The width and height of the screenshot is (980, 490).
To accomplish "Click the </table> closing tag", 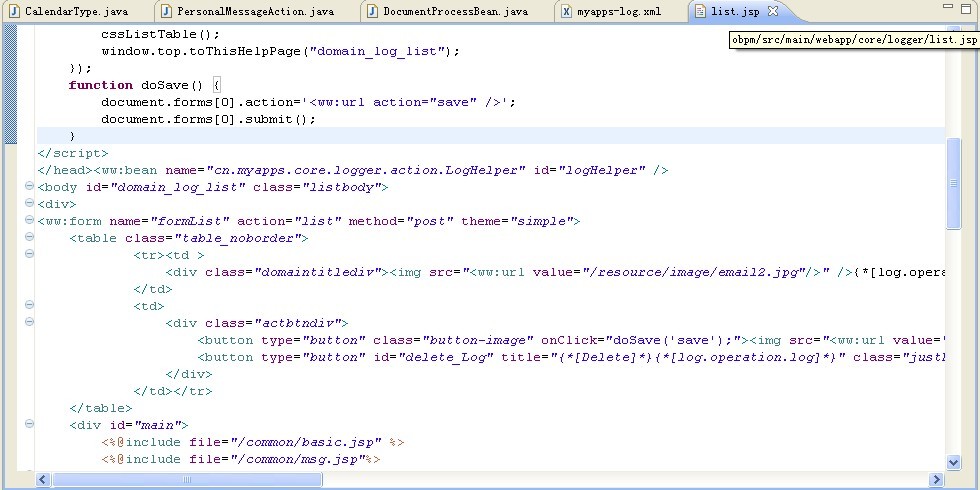I will [101, 408].
